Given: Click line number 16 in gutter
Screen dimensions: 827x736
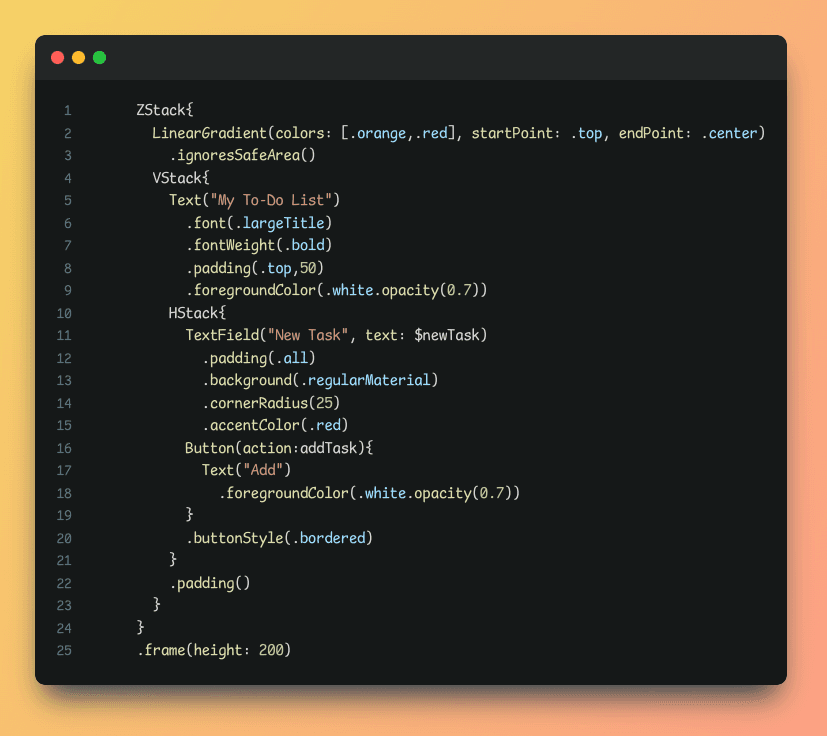Looking at the screenshot, I should (64, 448).
